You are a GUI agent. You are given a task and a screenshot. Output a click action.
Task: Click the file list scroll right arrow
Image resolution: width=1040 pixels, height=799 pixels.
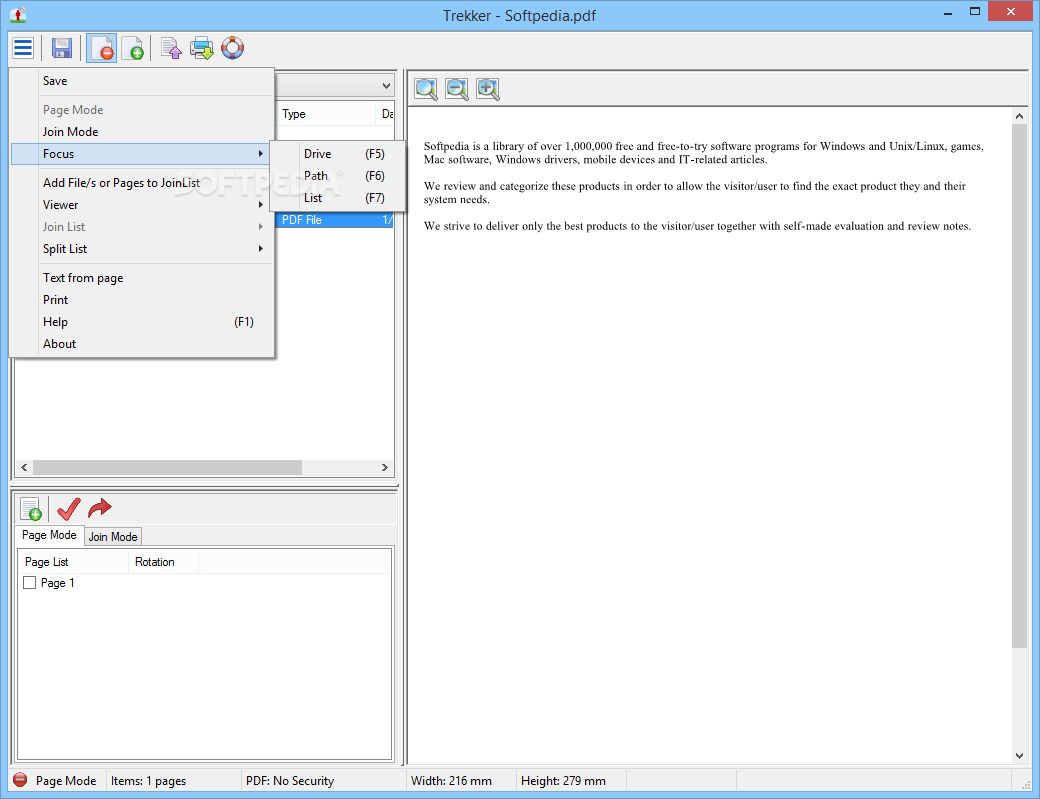click(x=385, y=467)
